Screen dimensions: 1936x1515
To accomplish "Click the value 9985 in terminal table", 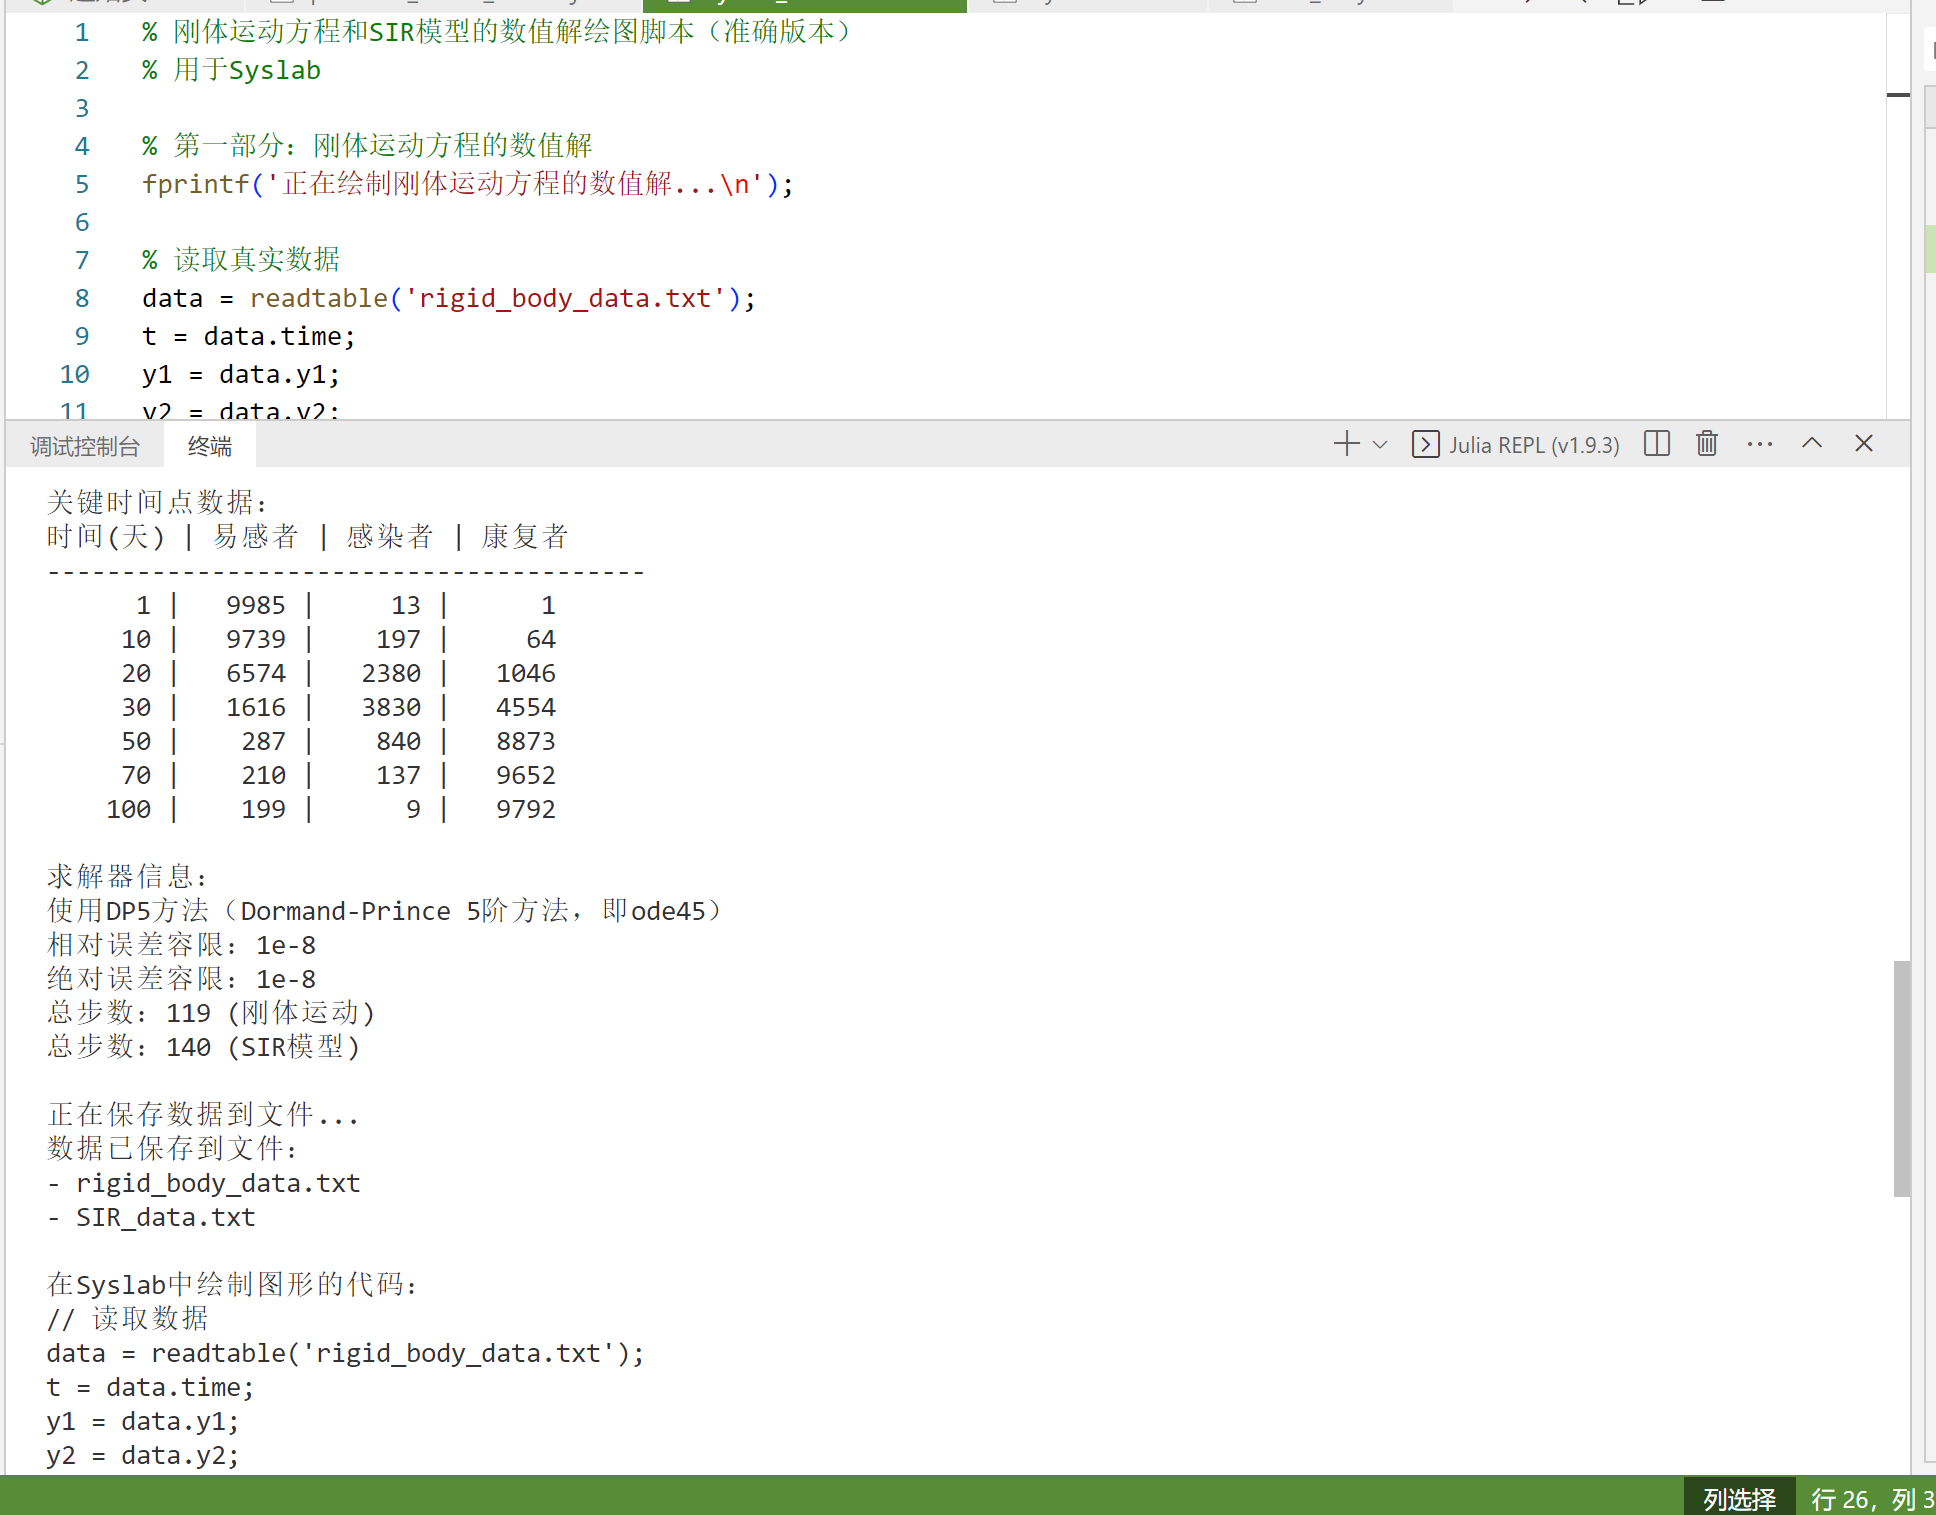I will pos(256,605).
